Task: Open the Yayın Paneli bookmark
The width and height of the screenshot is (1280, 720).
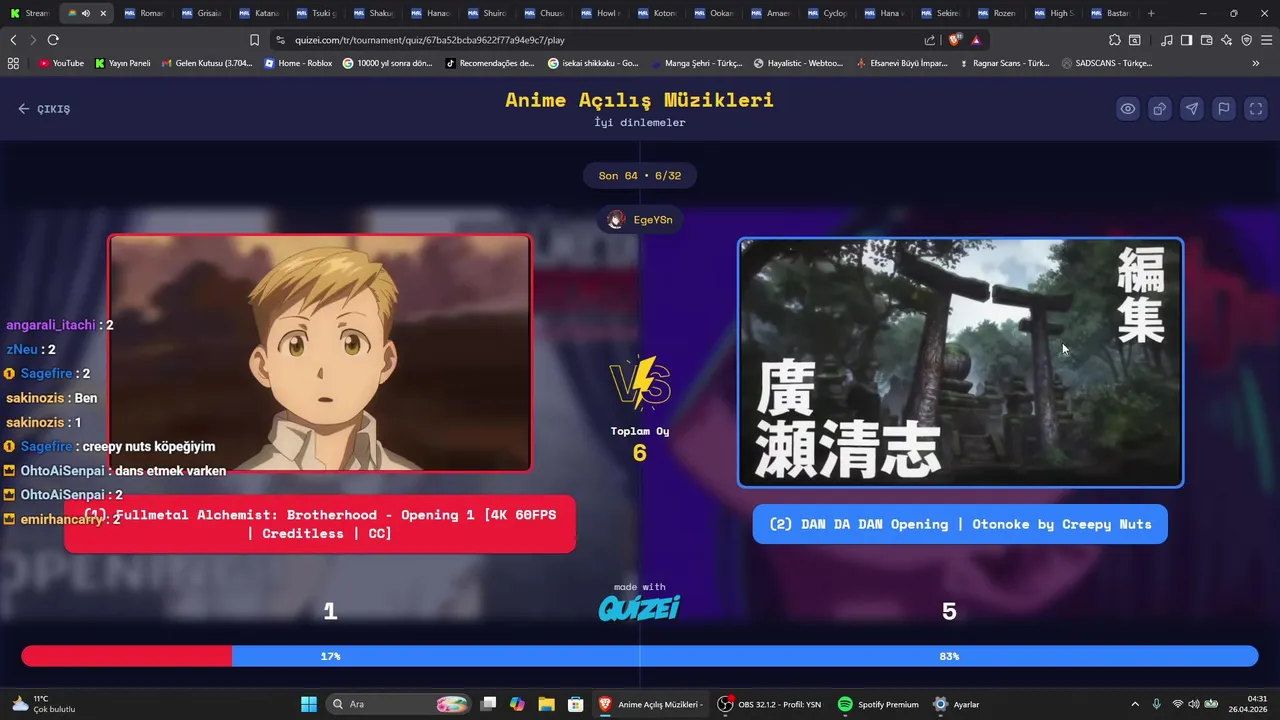Action: [x=122, y=63]
